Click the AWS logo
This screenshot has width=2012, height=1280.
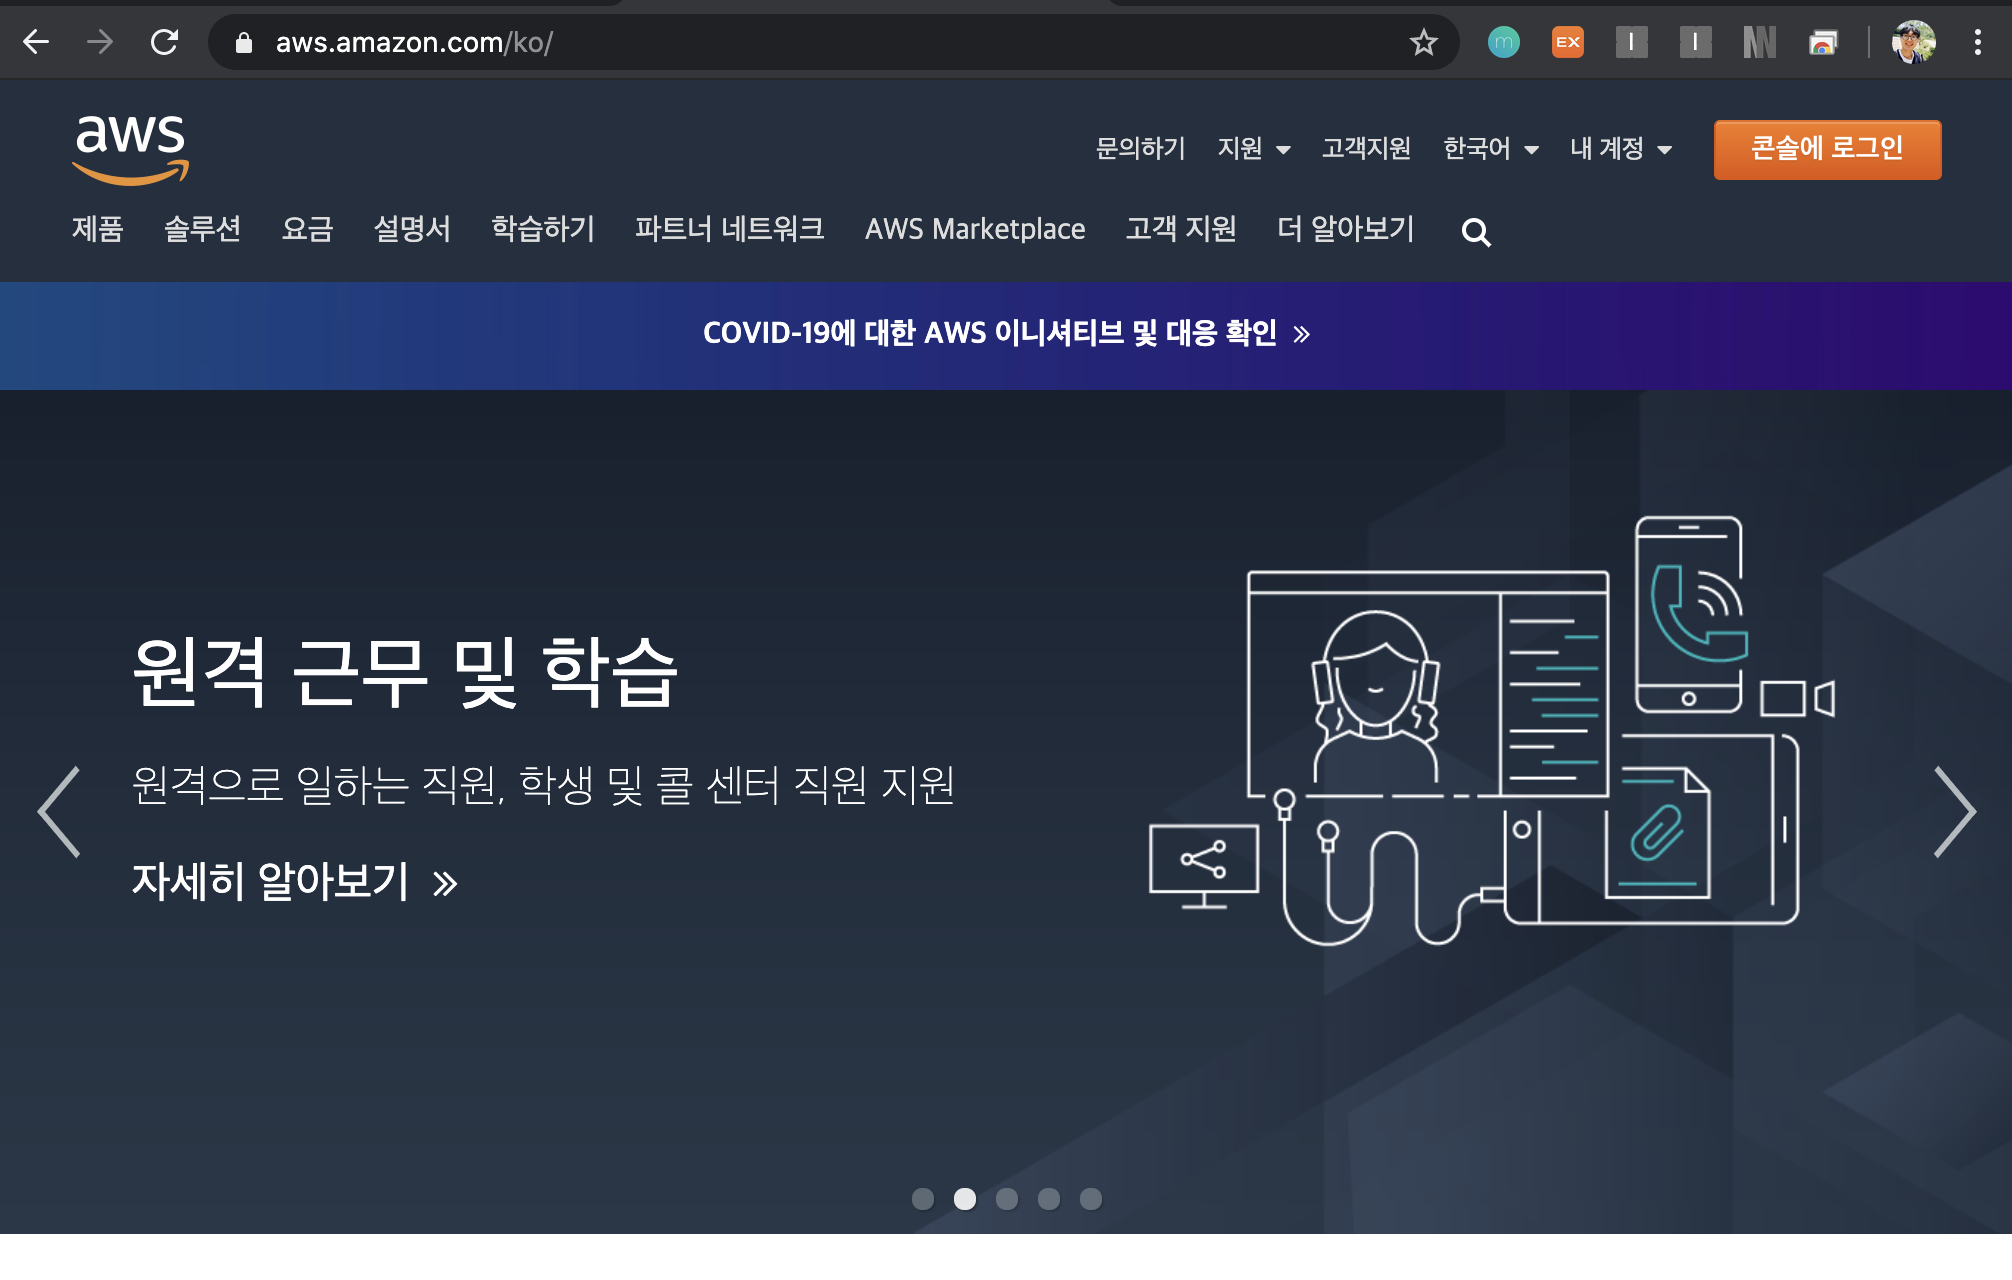[130, 148]
